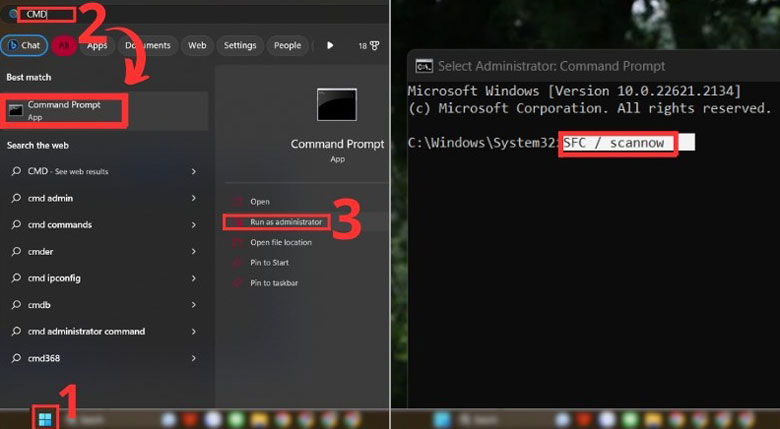780x429 pixels.
Task: Switch to the Documents filter tab
Action: click(x=148, y=45)
